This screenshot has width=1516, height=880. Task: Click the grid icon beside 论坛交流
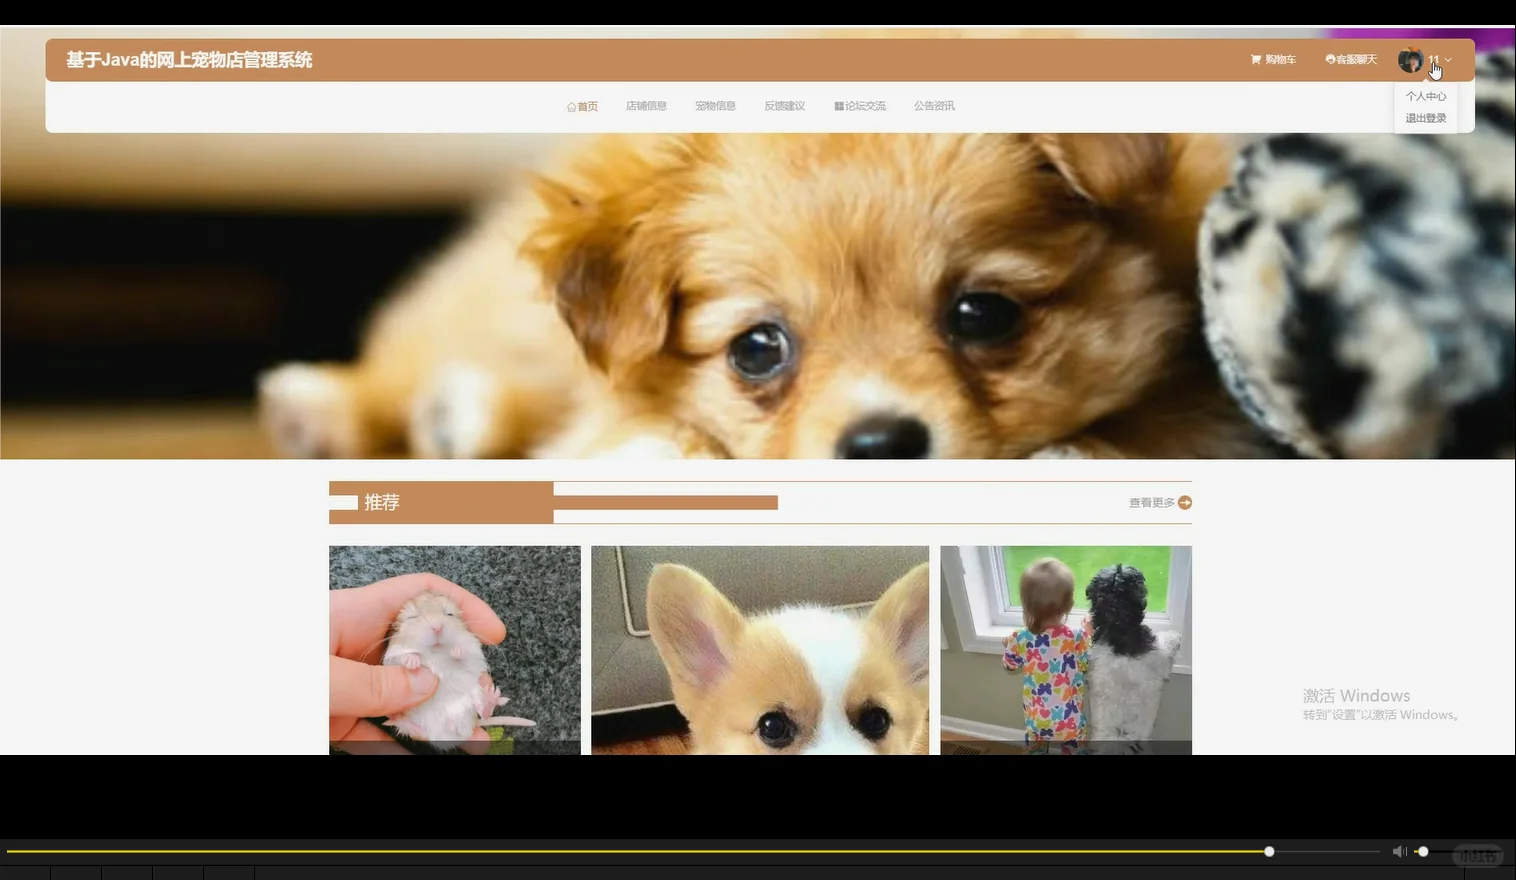coord(839,106)
